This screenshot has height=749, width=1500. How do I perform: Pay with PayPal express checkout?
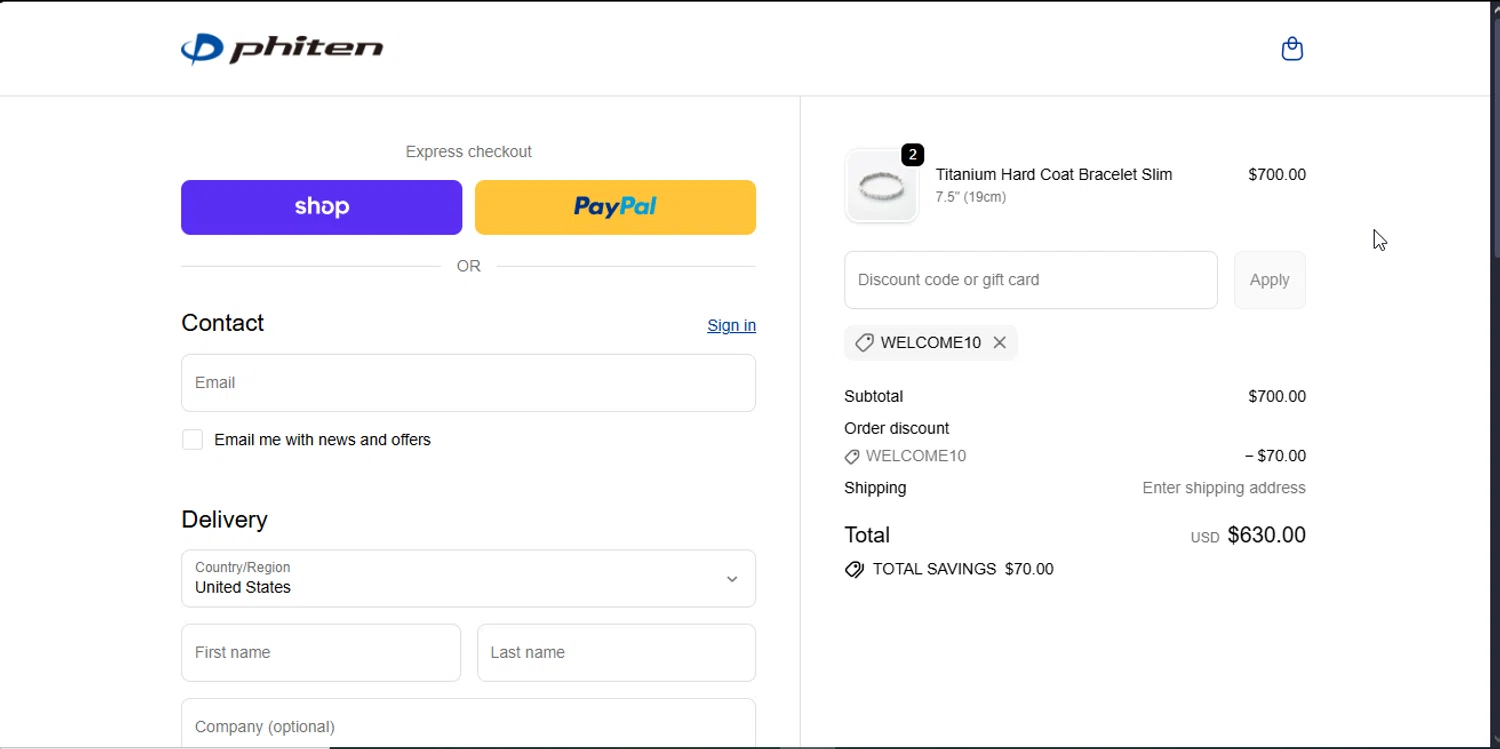615,207
